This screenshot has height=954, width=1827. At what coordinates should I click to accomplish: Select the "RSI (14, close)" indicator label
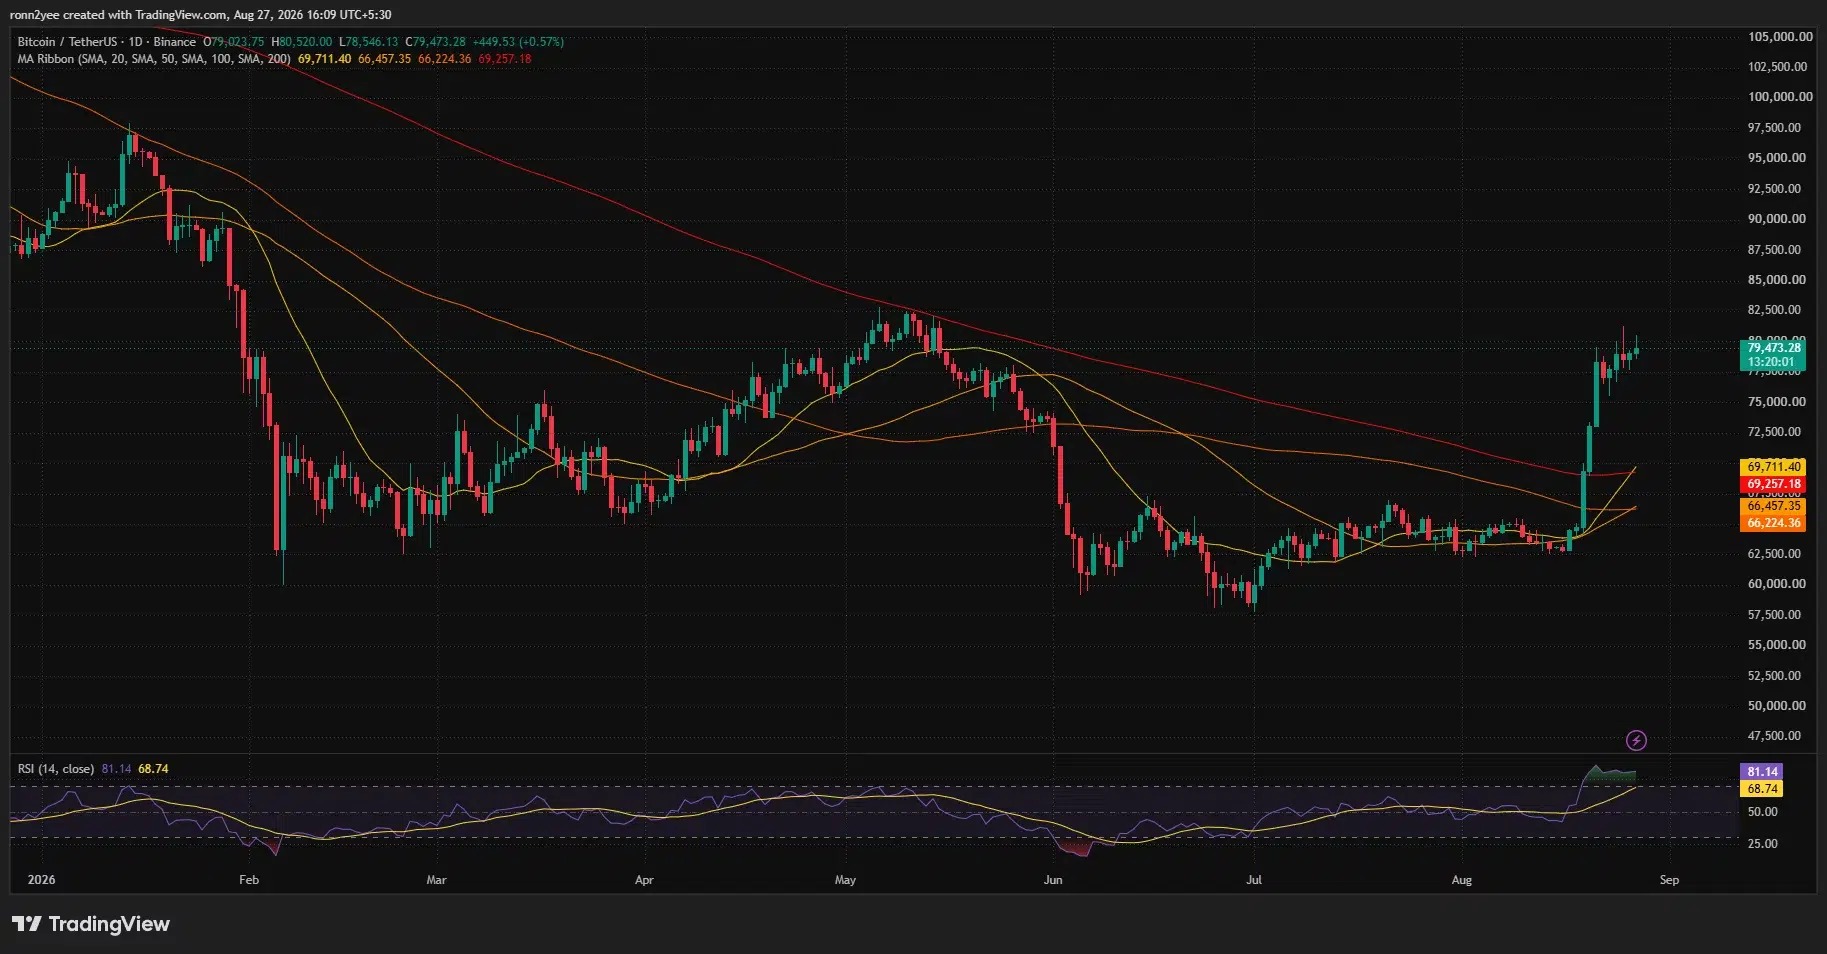[56, 769]
